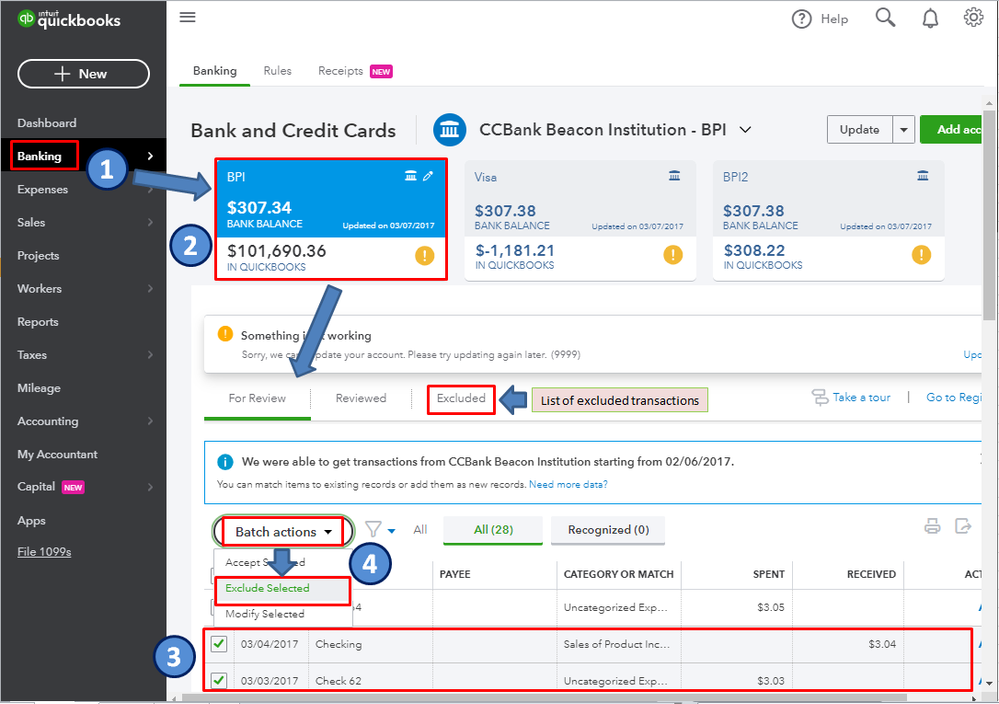The image size is (999, 704).
Task: Click the vertical scrollbar thumb
Action: pyautogui.click(x=988, y=217)
